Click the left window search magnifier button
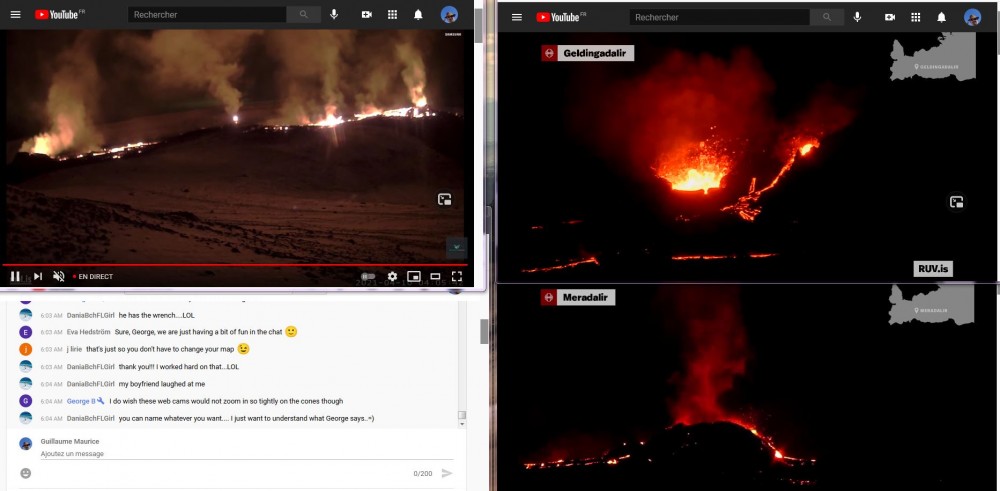The image size is (1000, 491). coord(303,15)
